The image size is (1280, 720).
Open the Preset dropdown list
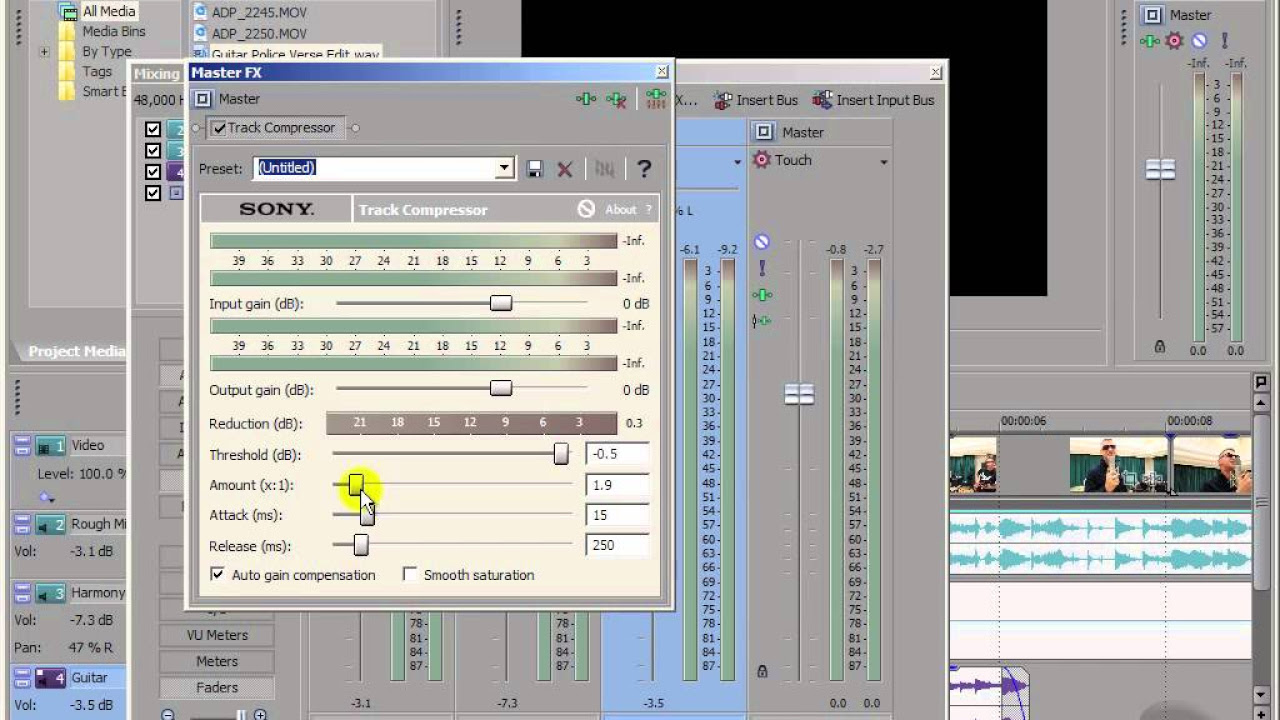point(505,168)
